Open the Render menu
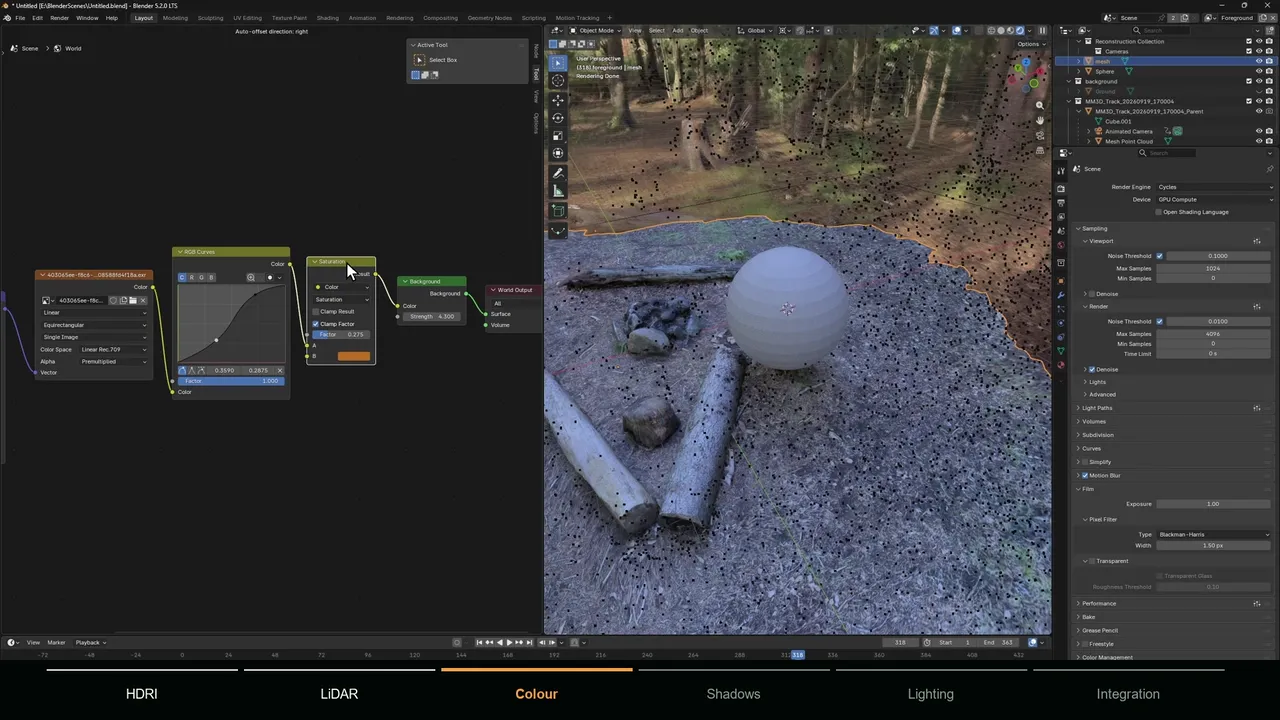This screenshot has height=720, width=1280. [x=59, y=18]
